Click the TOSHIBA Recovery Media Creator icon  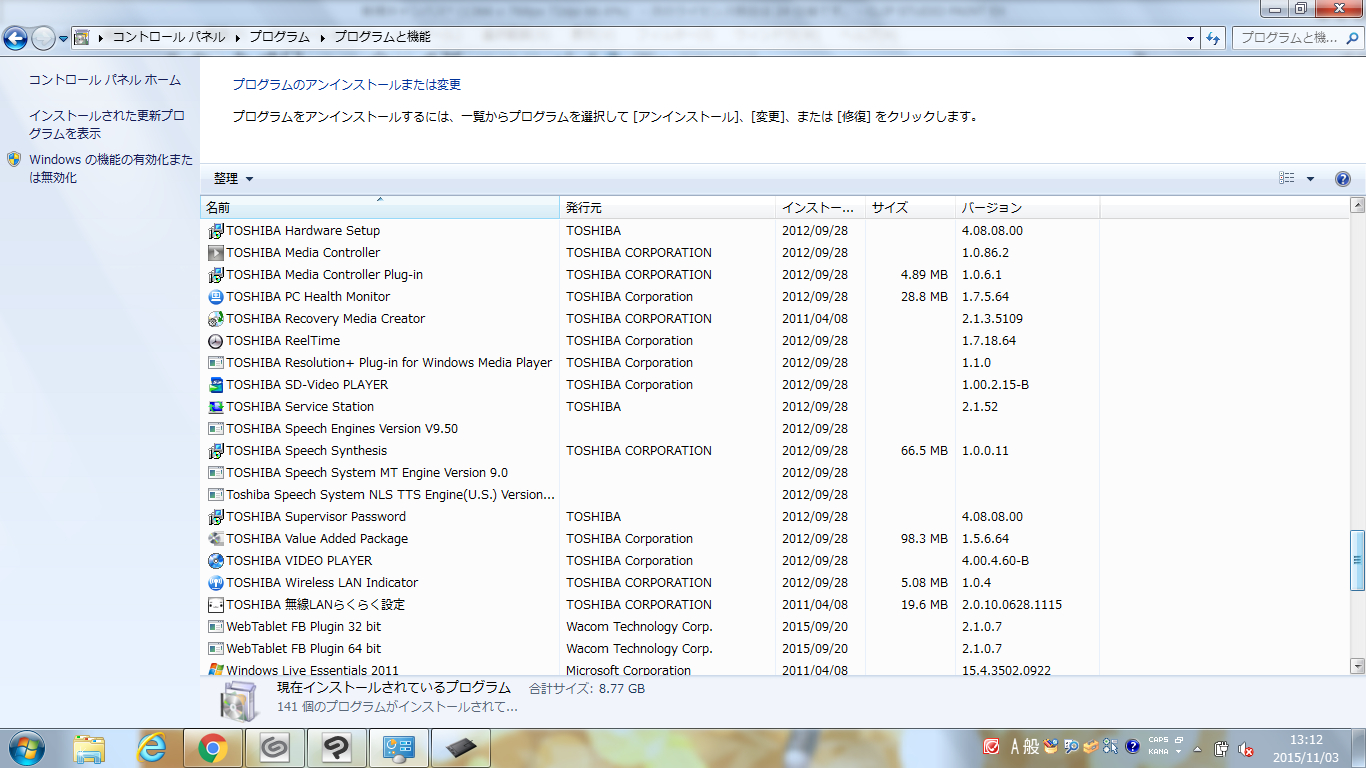pyautogui.click(x=215, y=319)
